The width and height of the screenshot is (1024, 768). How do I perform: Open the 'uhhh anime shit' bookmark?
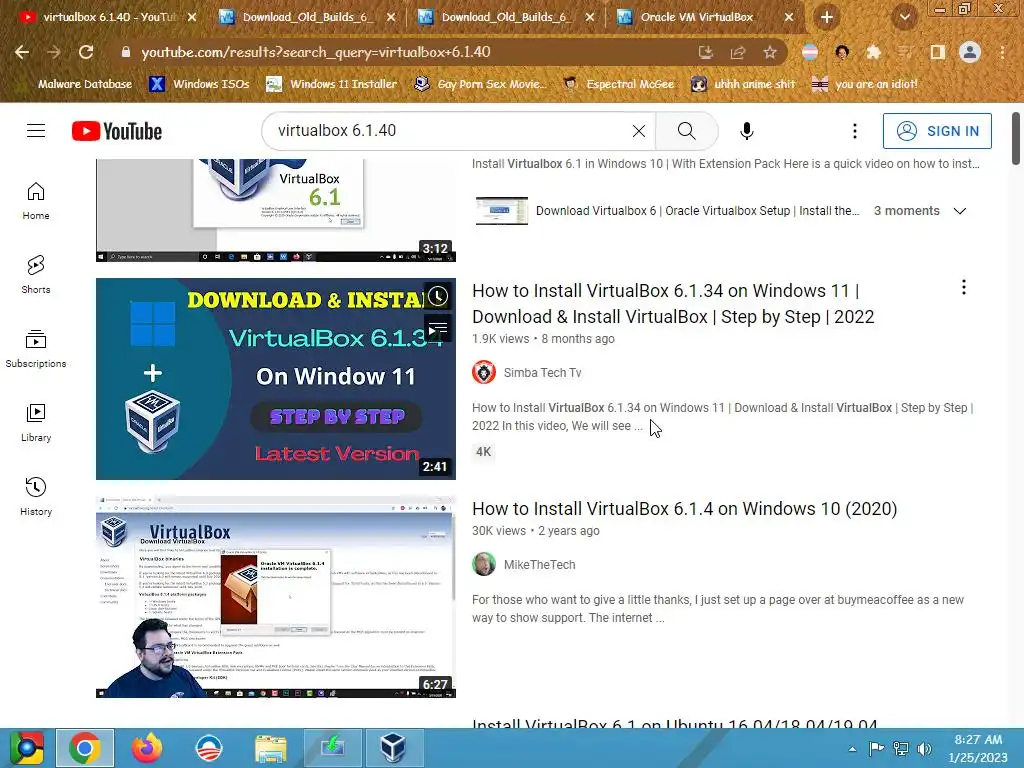point(744,84)
